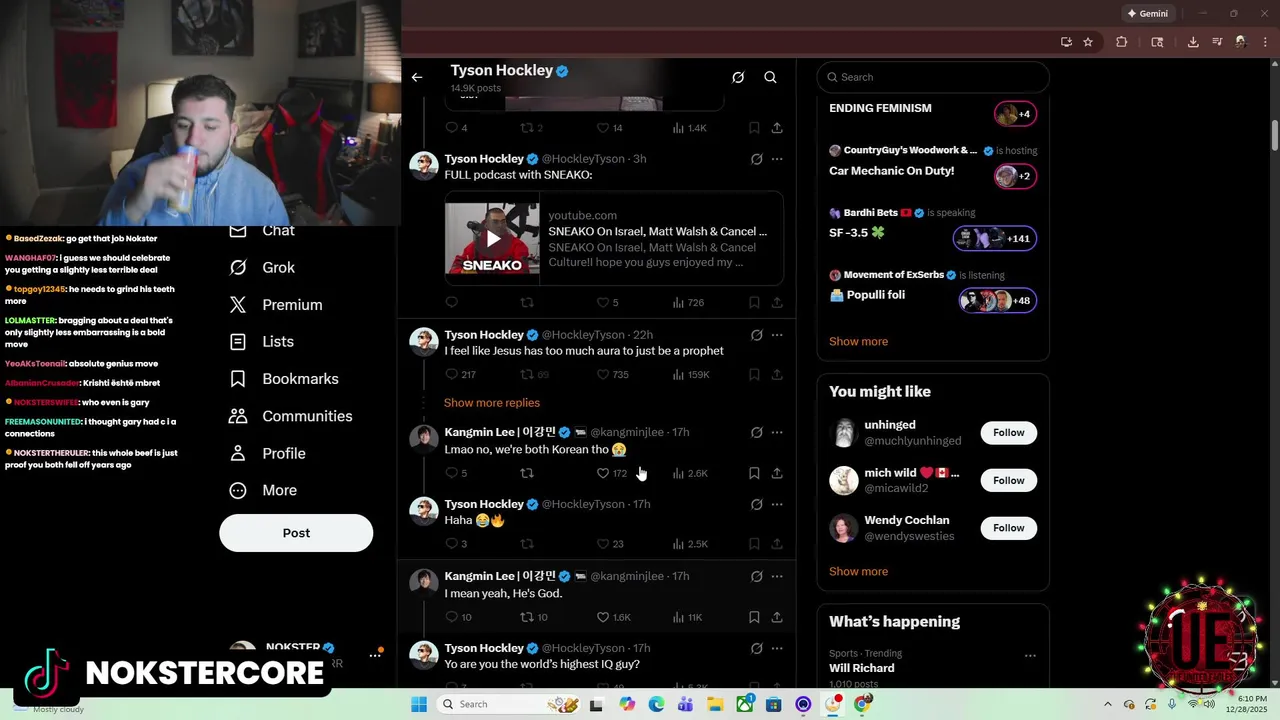The width and height of the screenshot is (1280, 720).
Task: View analytics of the Jesus aura post
Action: click(691, 374)
